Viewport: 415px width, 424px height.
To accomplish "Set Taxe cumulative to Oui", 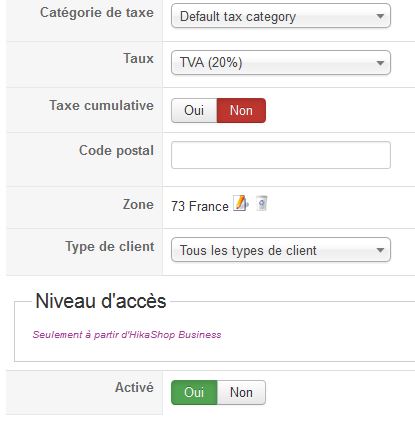I will coord(194,110).
